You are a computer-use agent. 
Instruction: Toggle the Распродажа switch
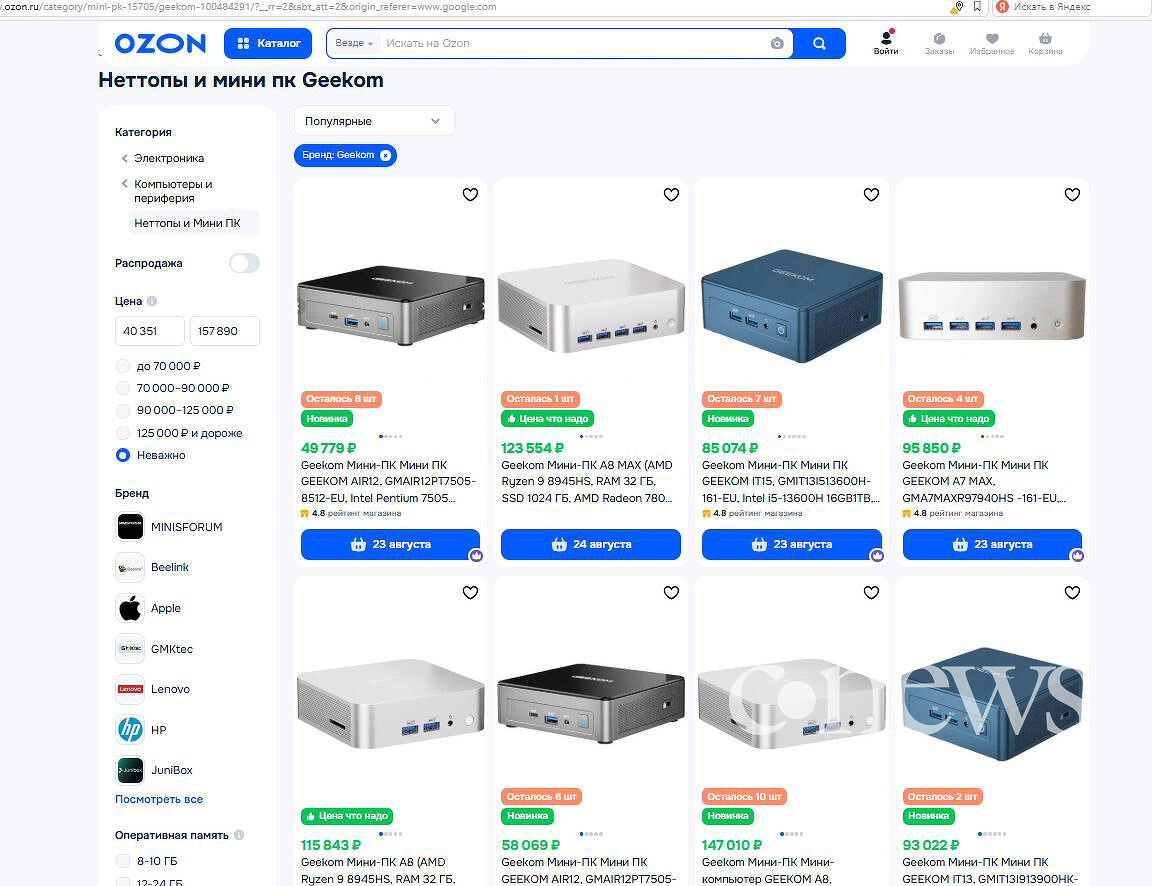(244, 263)
